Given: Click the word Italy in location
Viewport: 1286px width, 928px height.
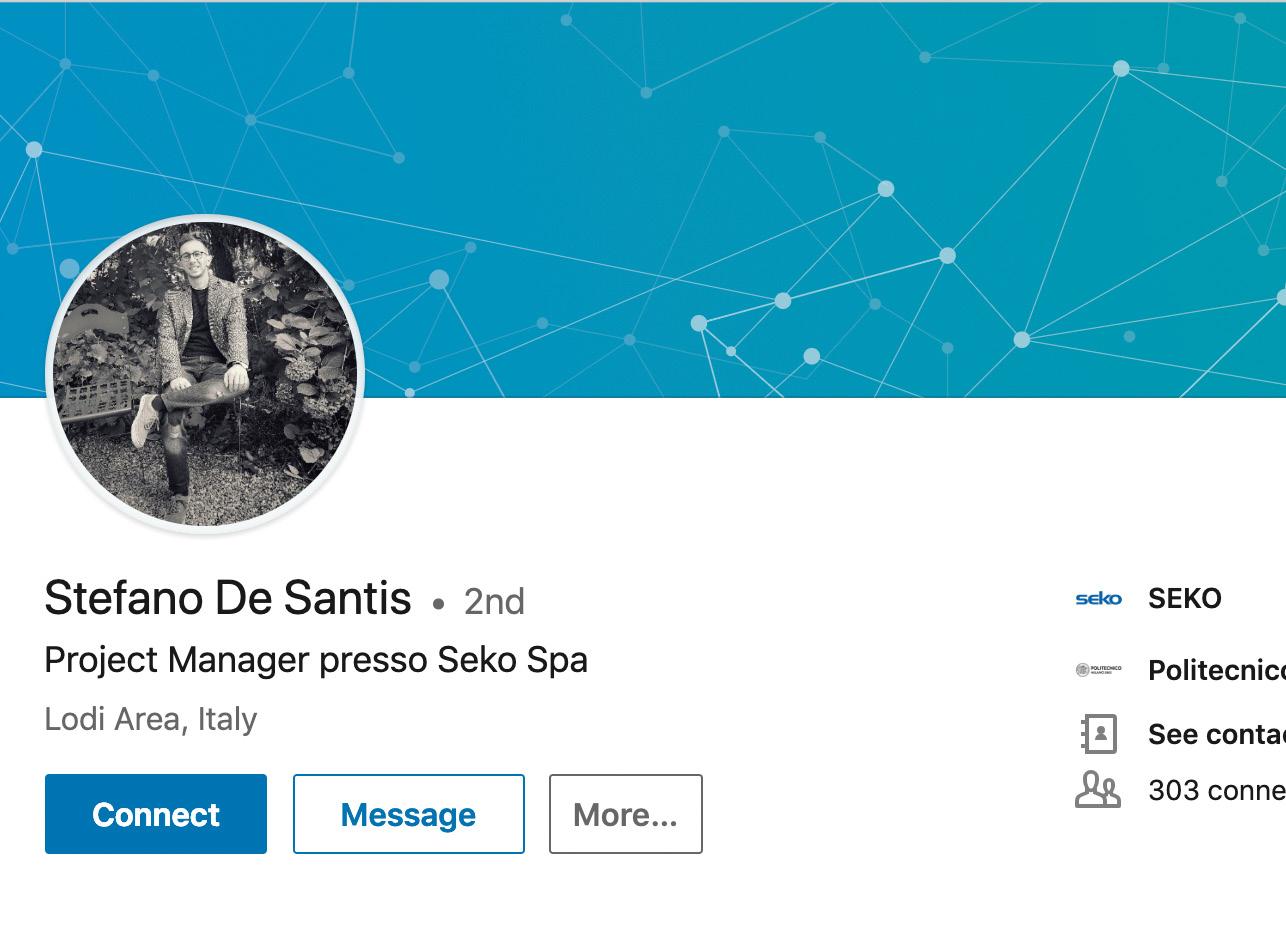Looking at the screenshot, I should click(227, 719).
